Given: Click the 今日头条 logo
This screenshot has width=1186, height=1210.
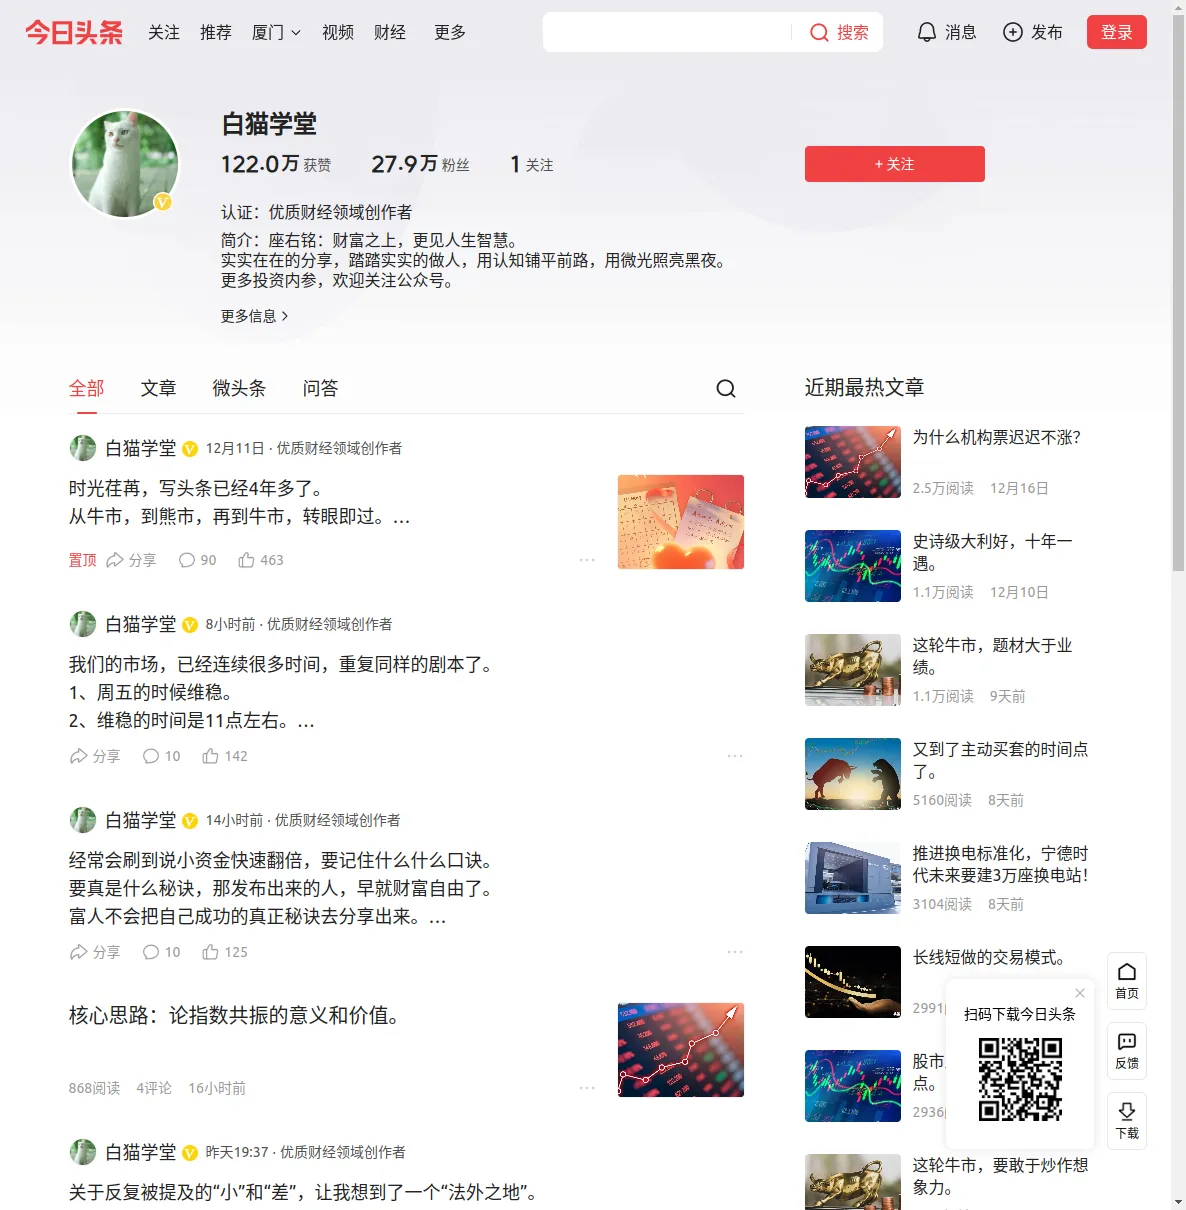Looking at the screenshot, I should tap(74, 32).
